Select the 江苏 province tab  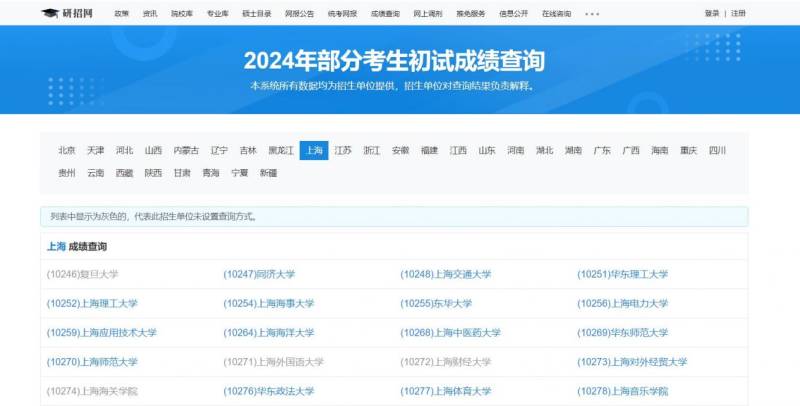(343, 150)
